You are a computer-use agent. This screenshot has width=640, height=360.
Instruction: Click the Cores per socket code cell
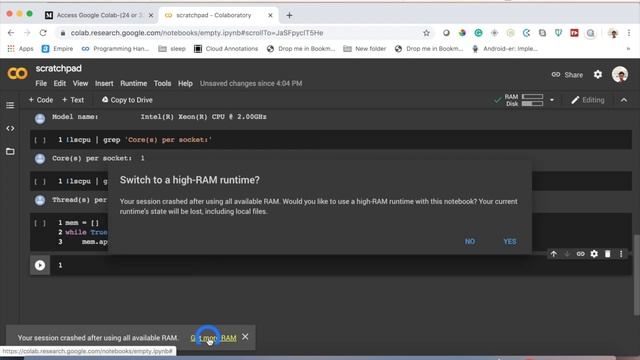click(x=331, y=140)
